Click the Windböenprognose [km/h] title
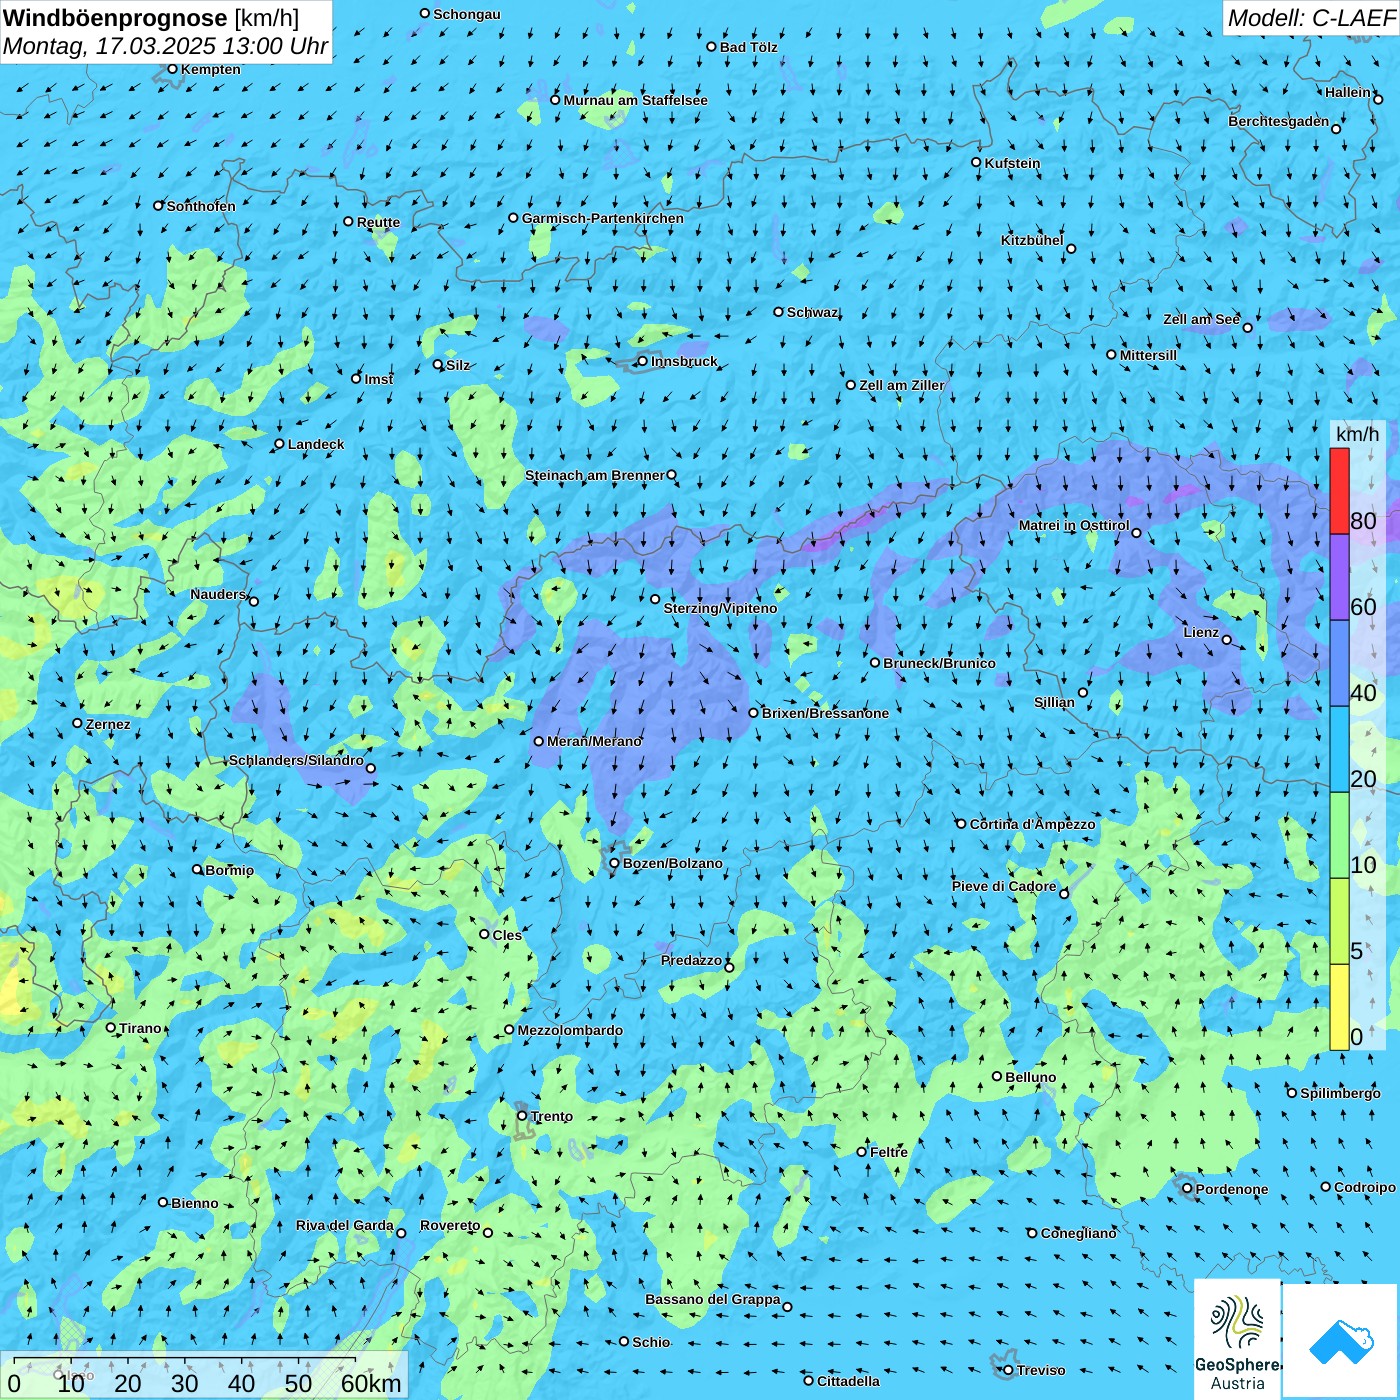Image resolution: width=1400 pixels, height=1400 pixels. [151, 18]
